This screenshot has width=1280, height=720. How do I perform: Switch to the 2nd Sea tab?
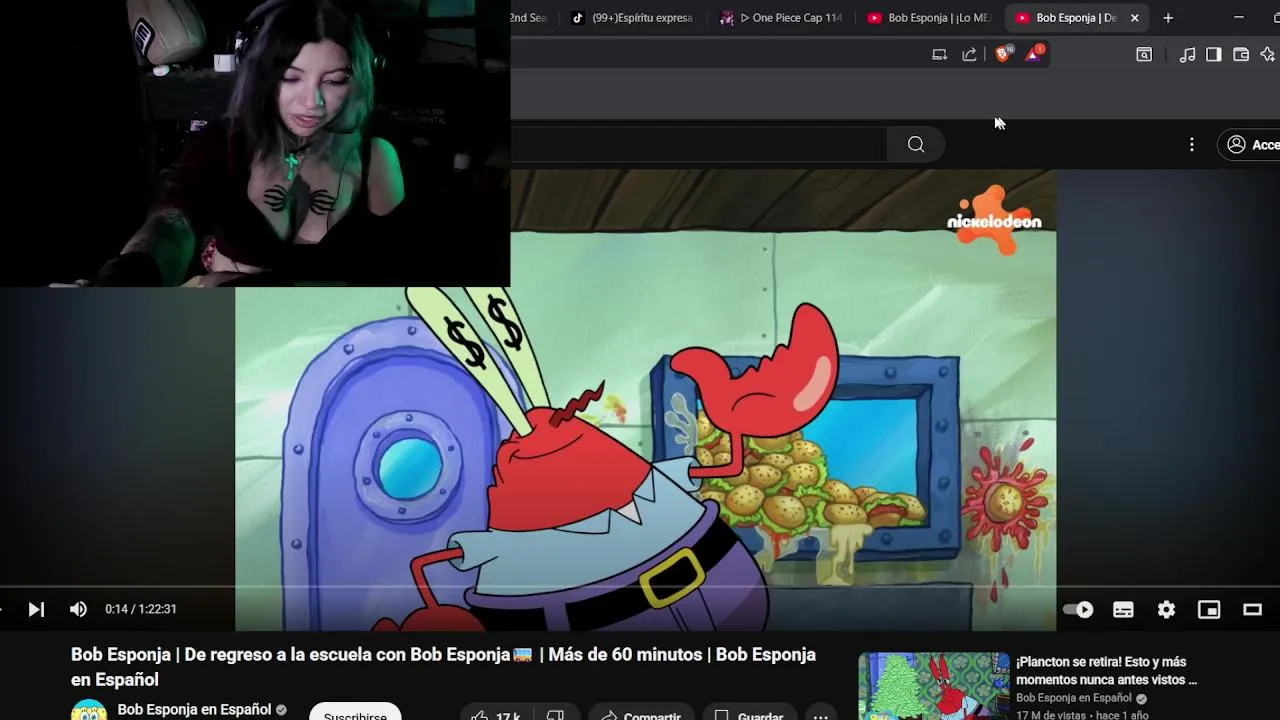(x=530, y=18)
